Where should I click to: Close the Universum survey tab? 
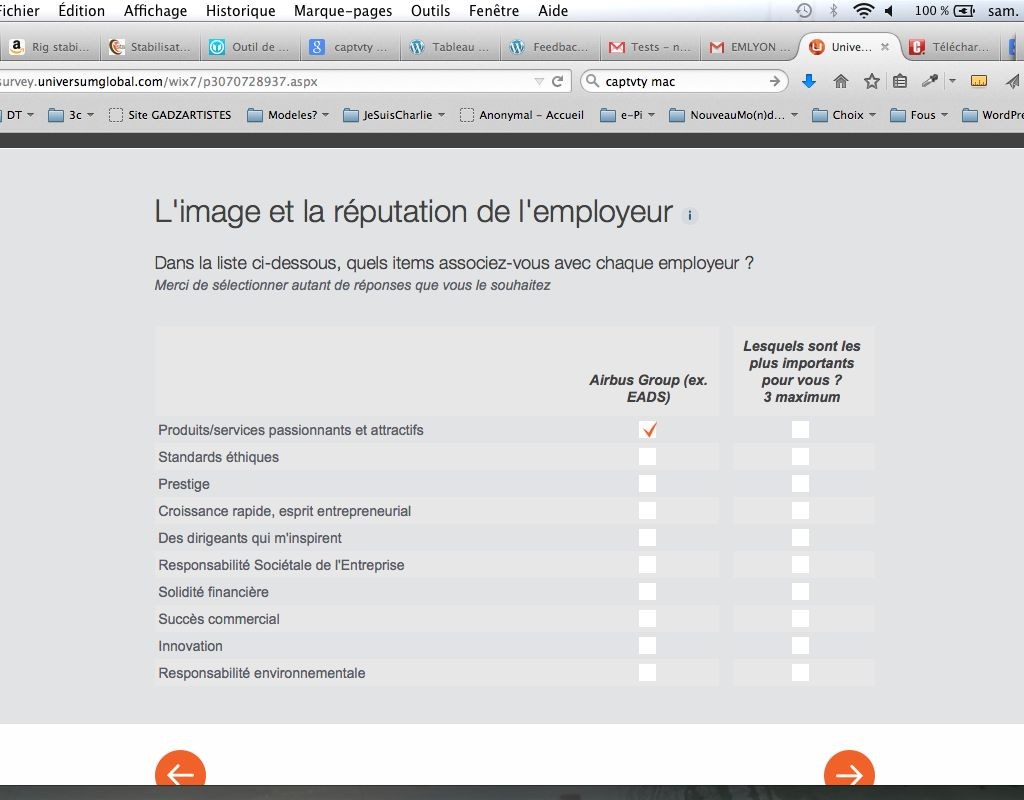[885, 46]
